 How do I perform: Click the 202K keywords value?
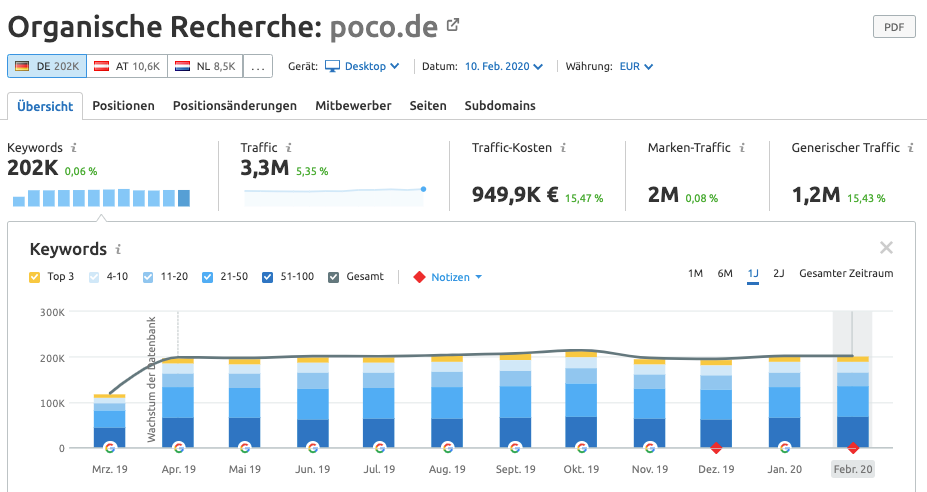click(33, 168)
